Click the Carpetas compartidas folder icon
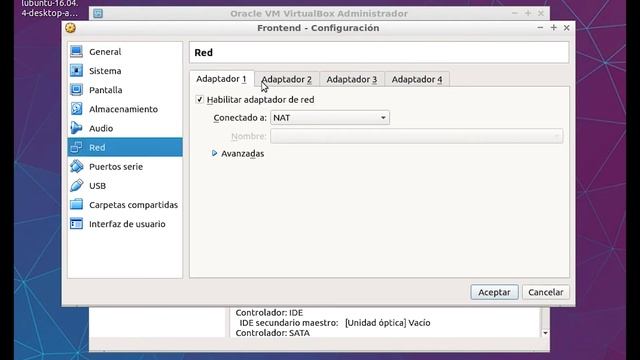 pos(76,204)
